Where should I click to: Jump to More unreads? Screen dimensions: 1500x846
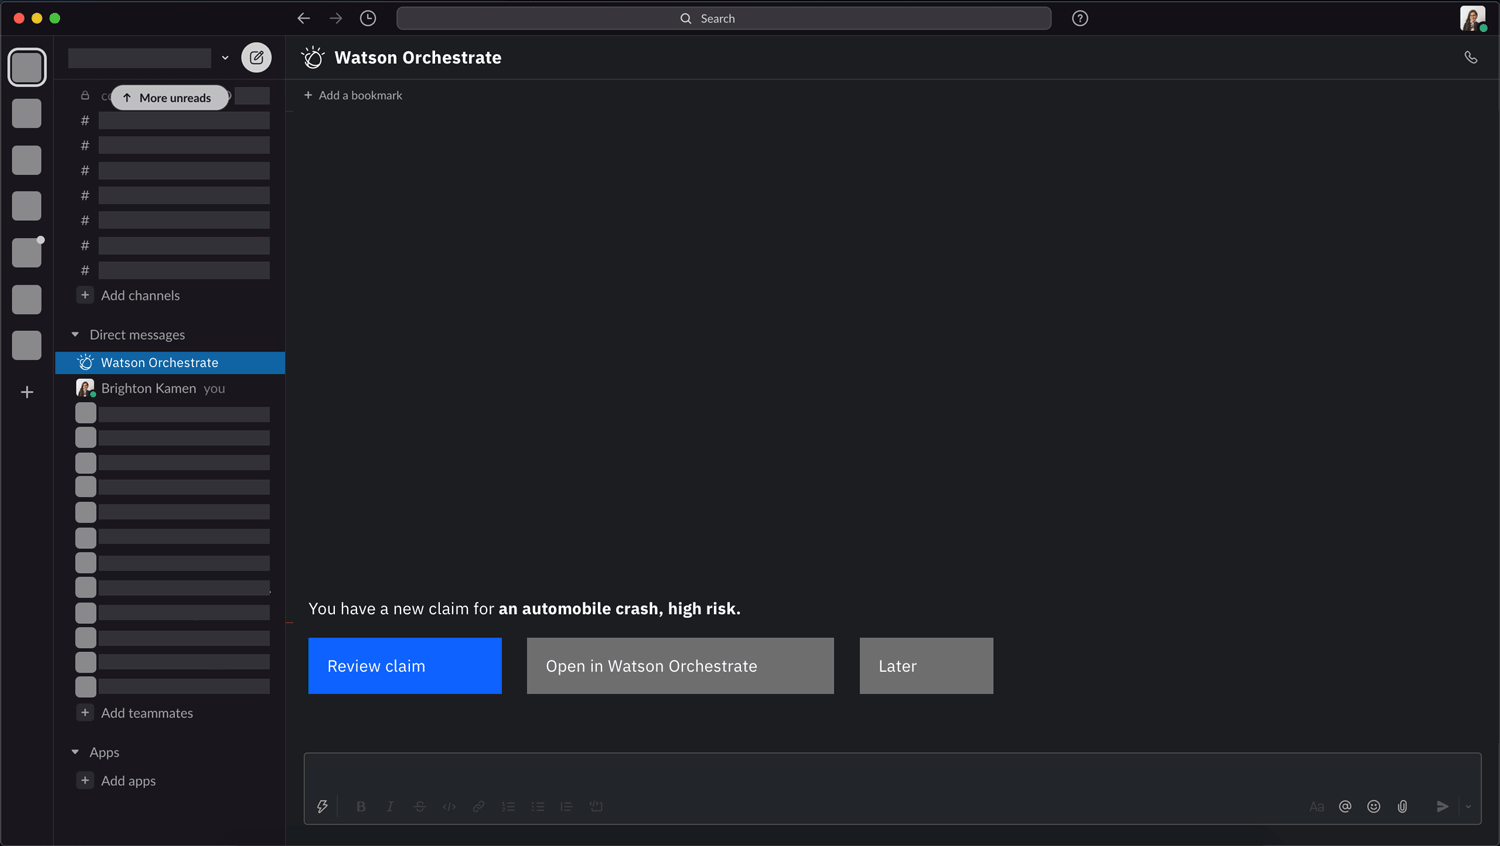[x=169, y=97]
